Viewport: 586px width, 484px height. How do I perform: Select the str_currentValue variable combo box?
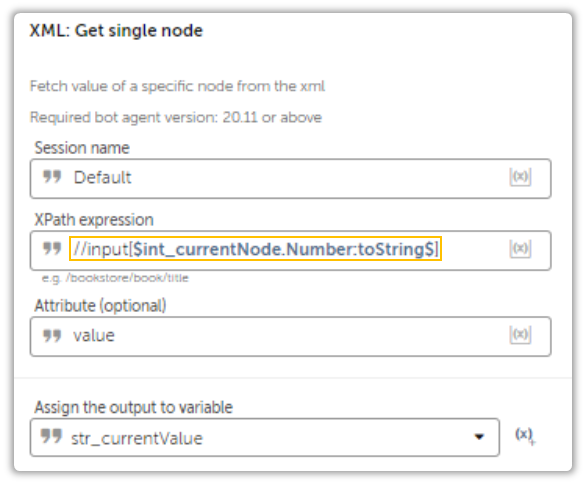pos(265,437)
